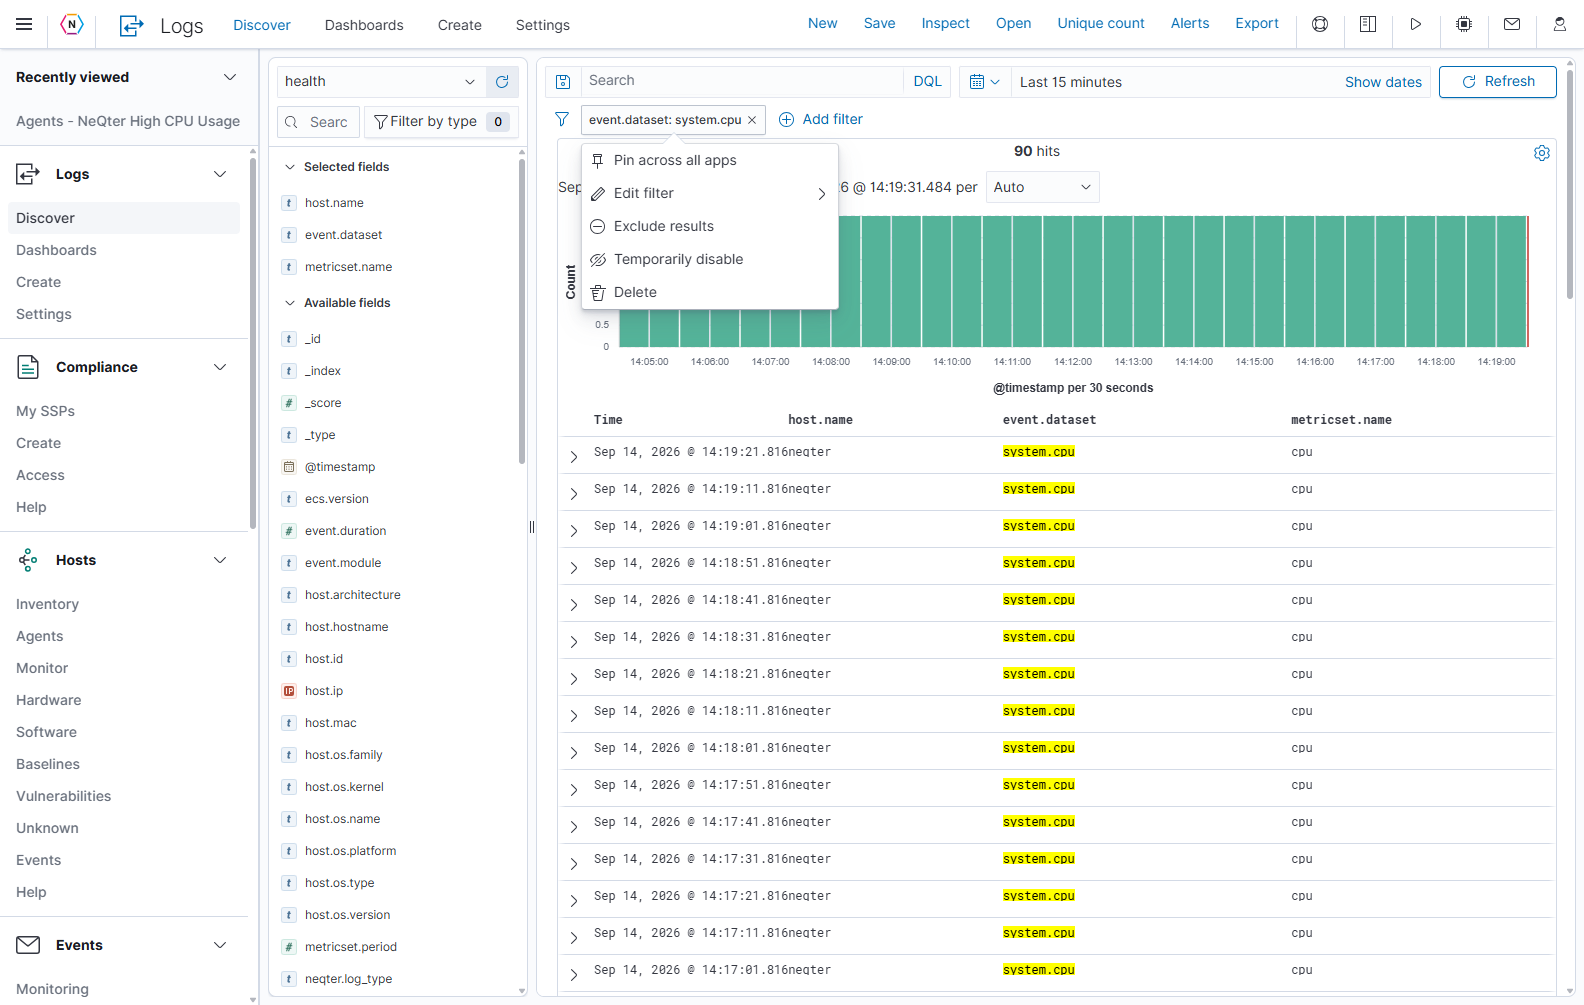The width and height of the screenshot is (1584, 1005).
Task: Click the saved query disk icon
Action: click(x=563, y=82)
